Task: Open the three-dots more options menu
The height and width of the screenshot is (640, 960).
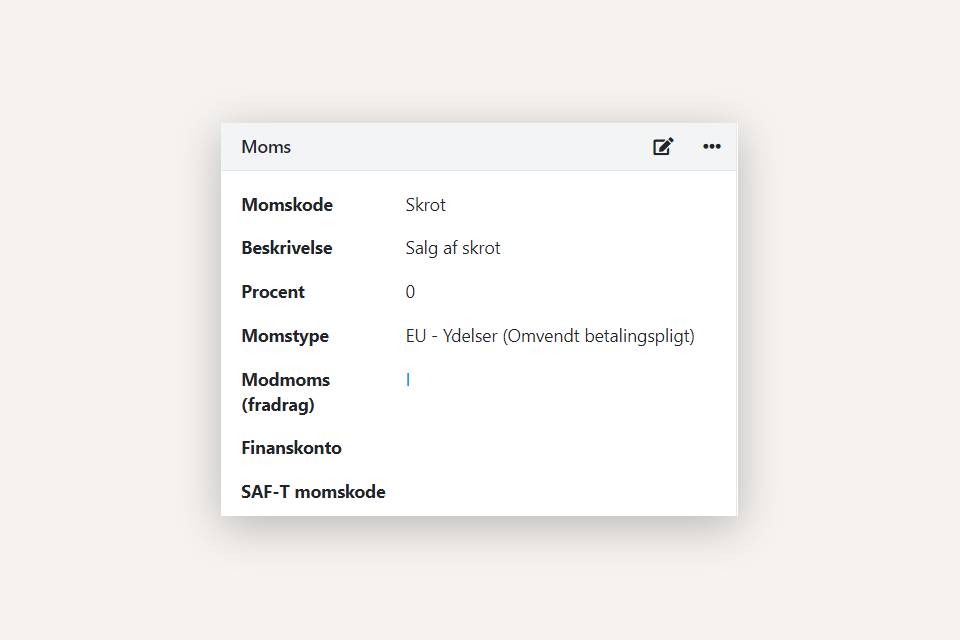Action: (x=711, y=147)
